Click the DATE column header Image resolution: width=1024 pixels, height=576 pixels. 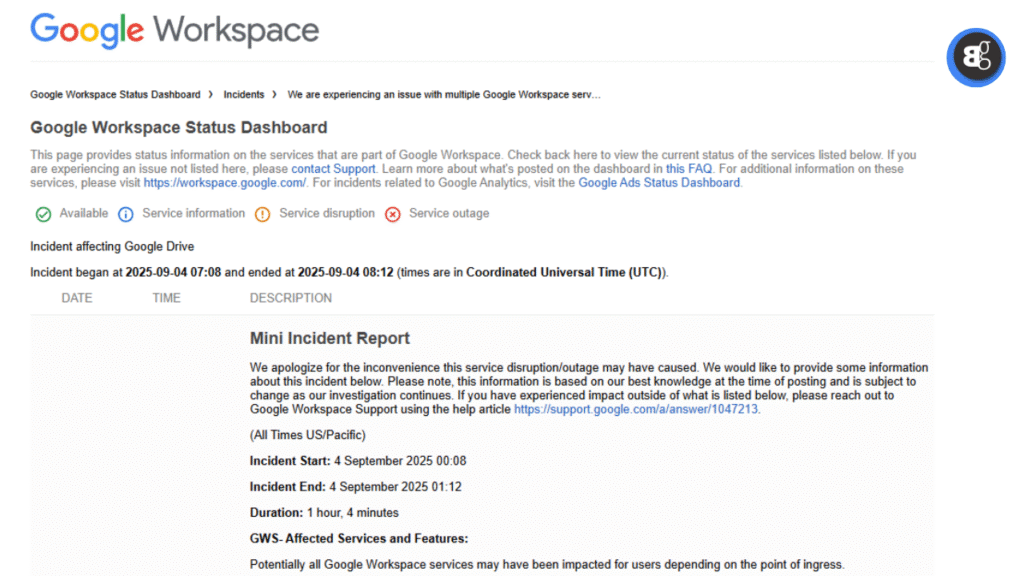point(77,297)
